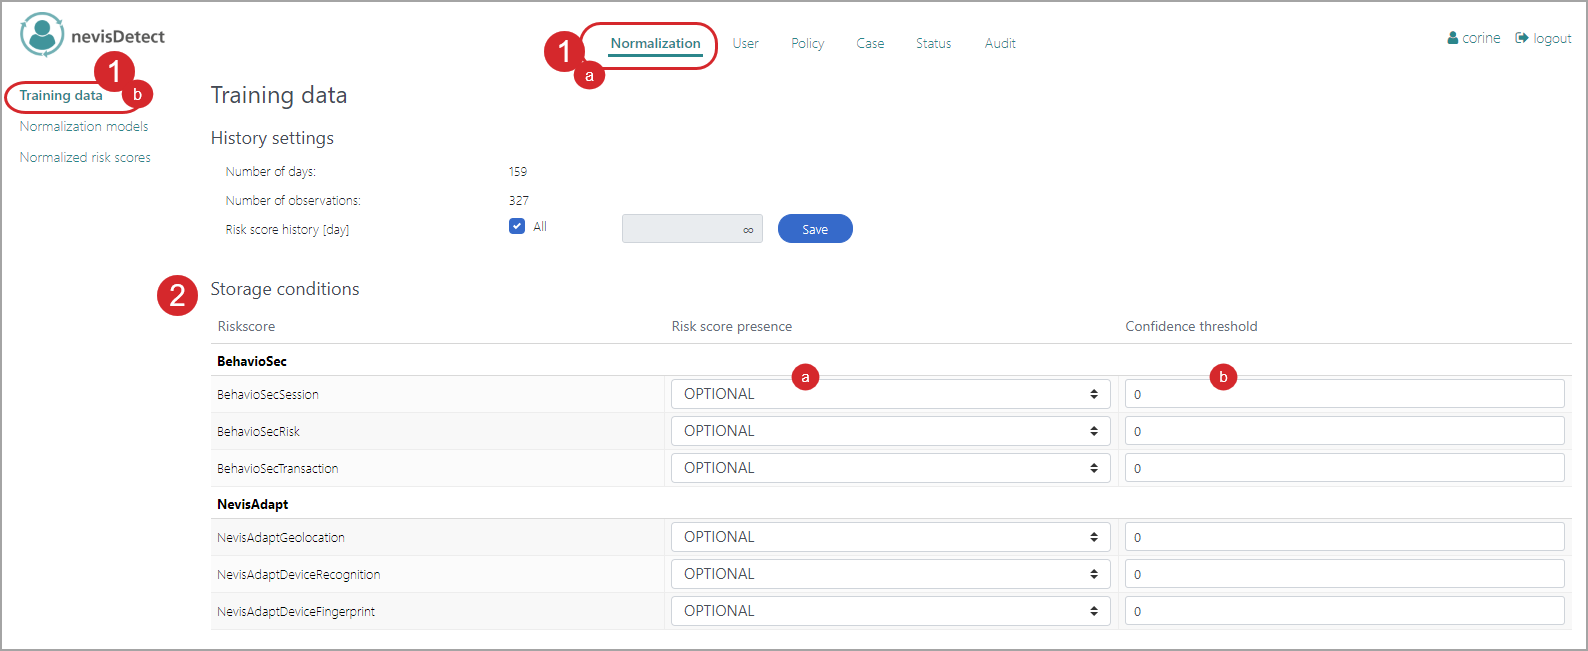Open the Case tab

870,43
